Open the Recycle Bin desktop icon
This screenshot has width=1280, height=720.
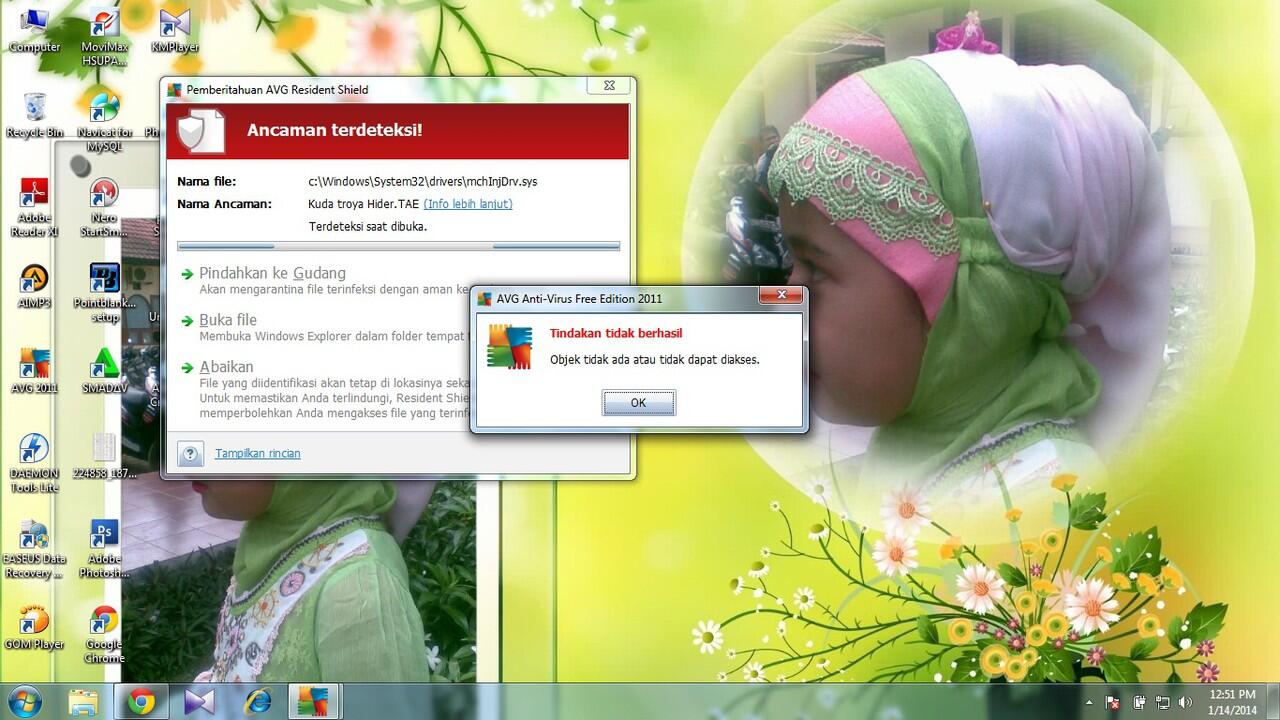coord(34,115)
